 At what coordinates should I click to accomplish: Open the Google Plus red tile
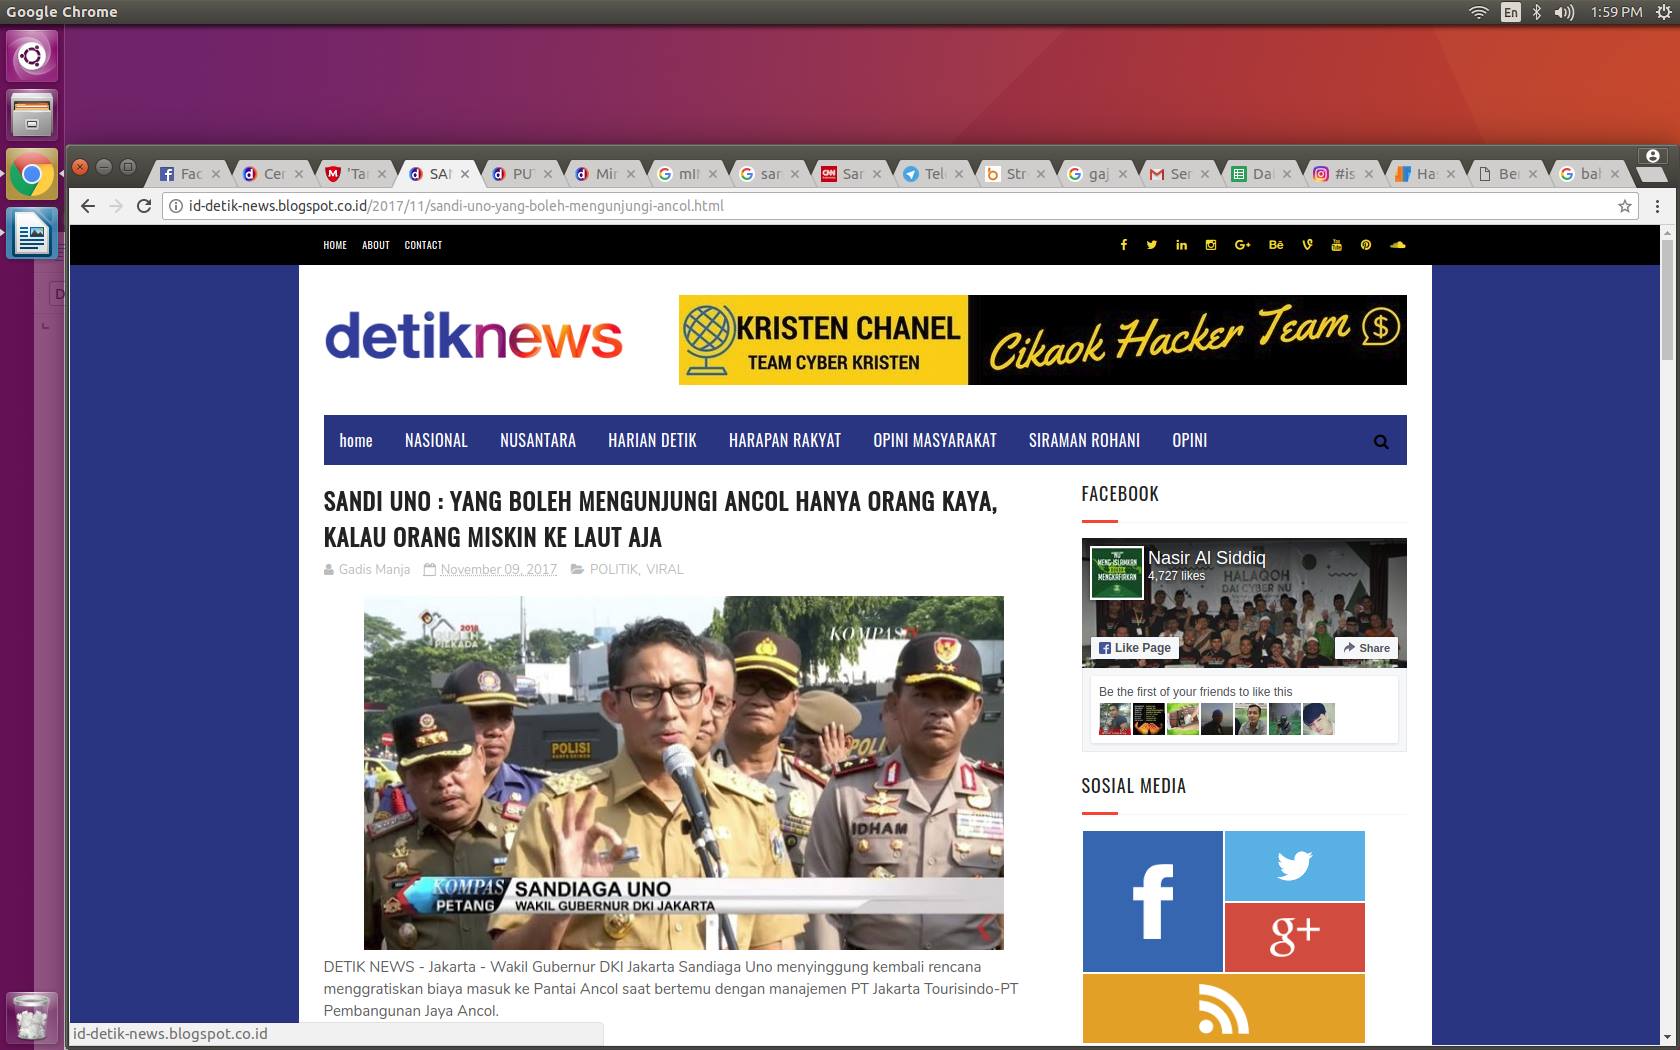[1294, 937]
